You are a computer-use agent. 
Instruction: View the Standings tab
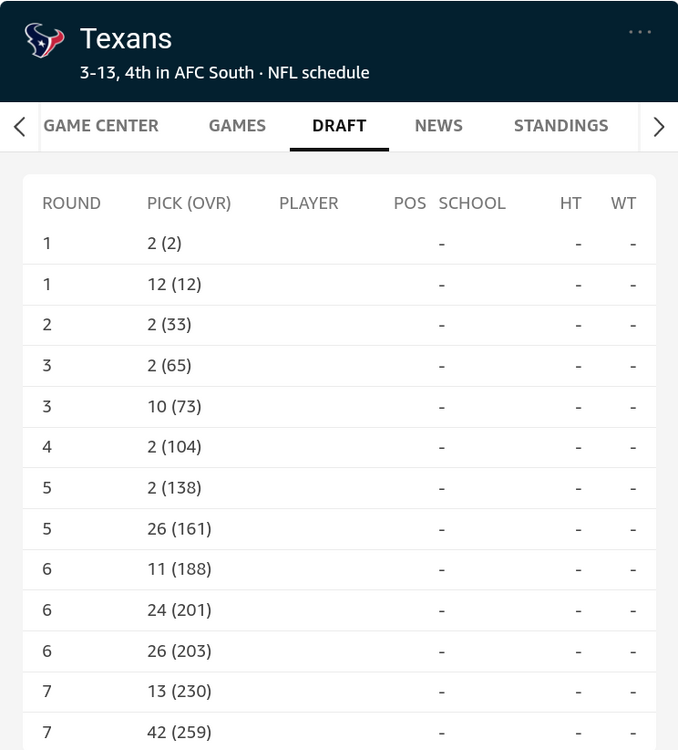click(560, 126)
